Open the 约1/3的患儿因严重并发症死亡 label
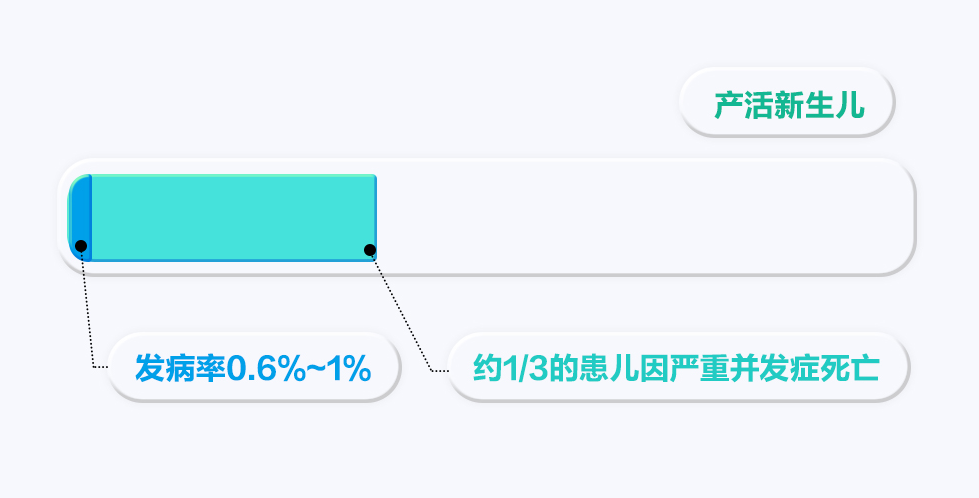979x498 pixels. (678, 367)
